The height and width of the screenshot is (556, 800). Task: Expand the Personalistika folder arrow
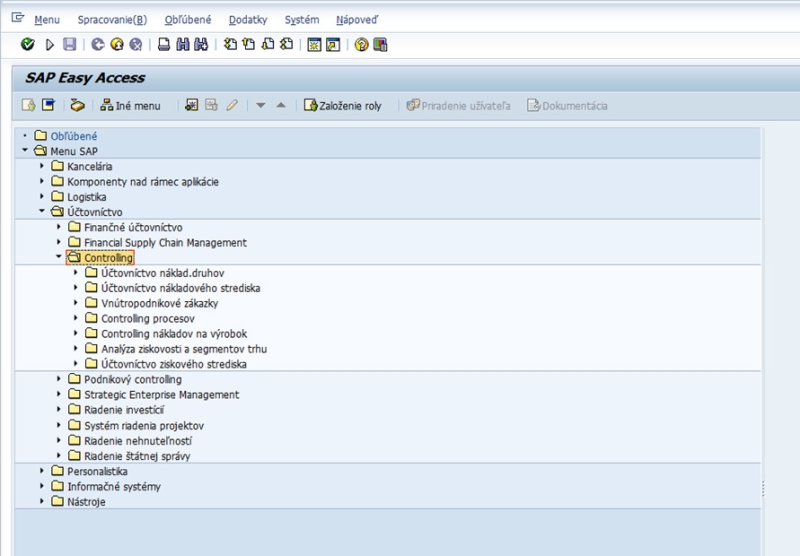[42, 471]
